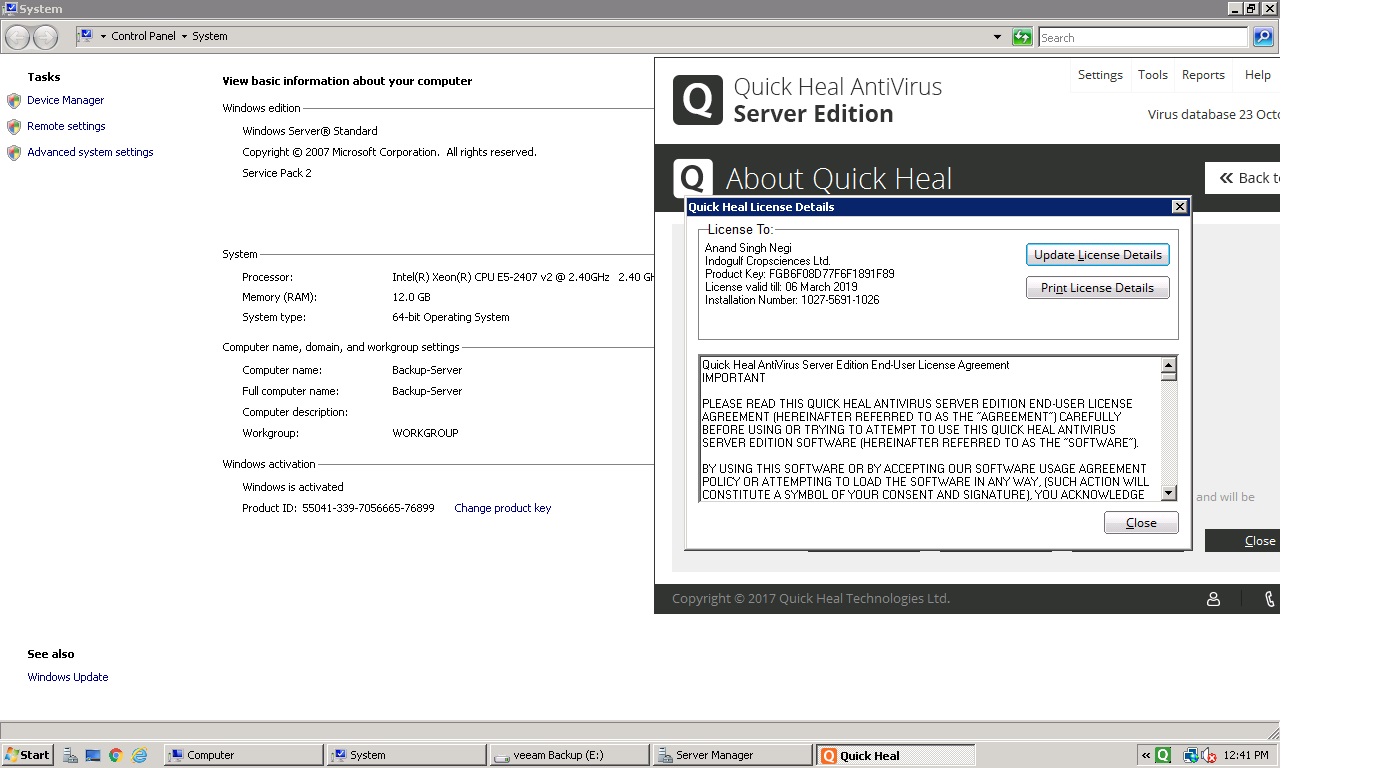Expand the address bar history dropdown
Screen dimensions: 1392x768
pyautogui.click(x=997, y=37)
